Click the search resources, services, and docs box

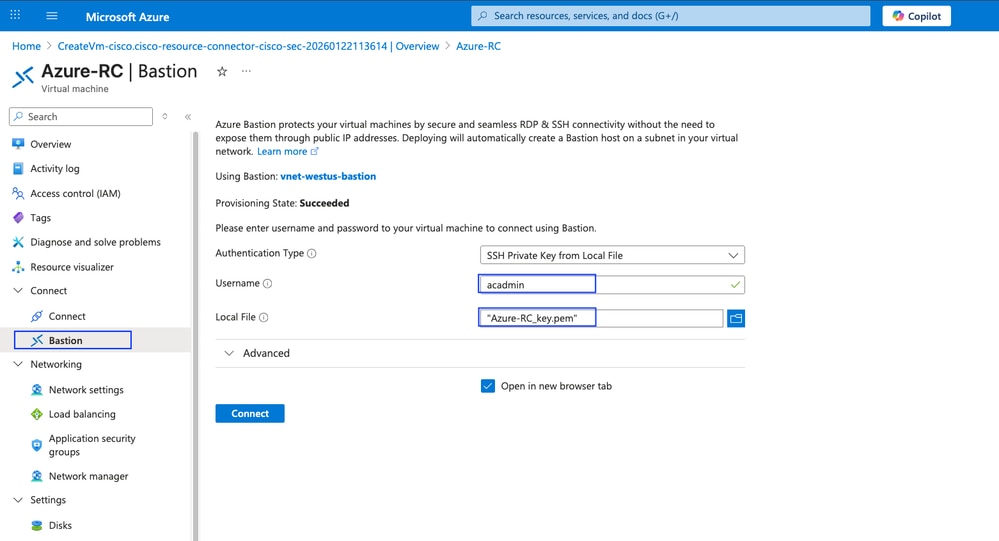[x=670, y=16]
